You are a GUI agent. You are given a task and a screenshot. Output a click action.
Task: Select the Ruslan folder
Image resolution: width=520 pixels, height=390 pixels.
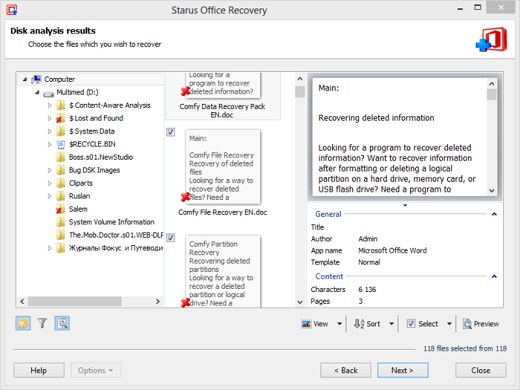click(79, 196)
